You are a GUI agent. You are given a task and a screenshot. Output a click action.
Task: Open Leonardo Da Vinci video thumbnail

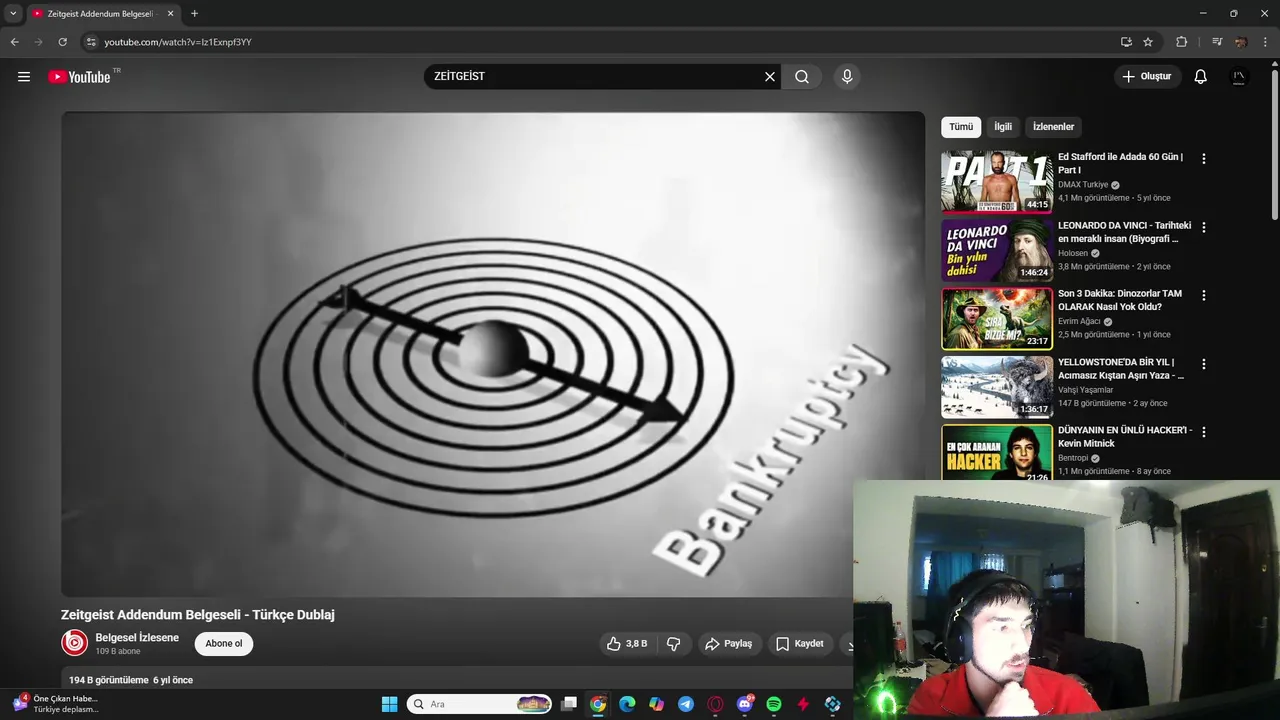996,250
